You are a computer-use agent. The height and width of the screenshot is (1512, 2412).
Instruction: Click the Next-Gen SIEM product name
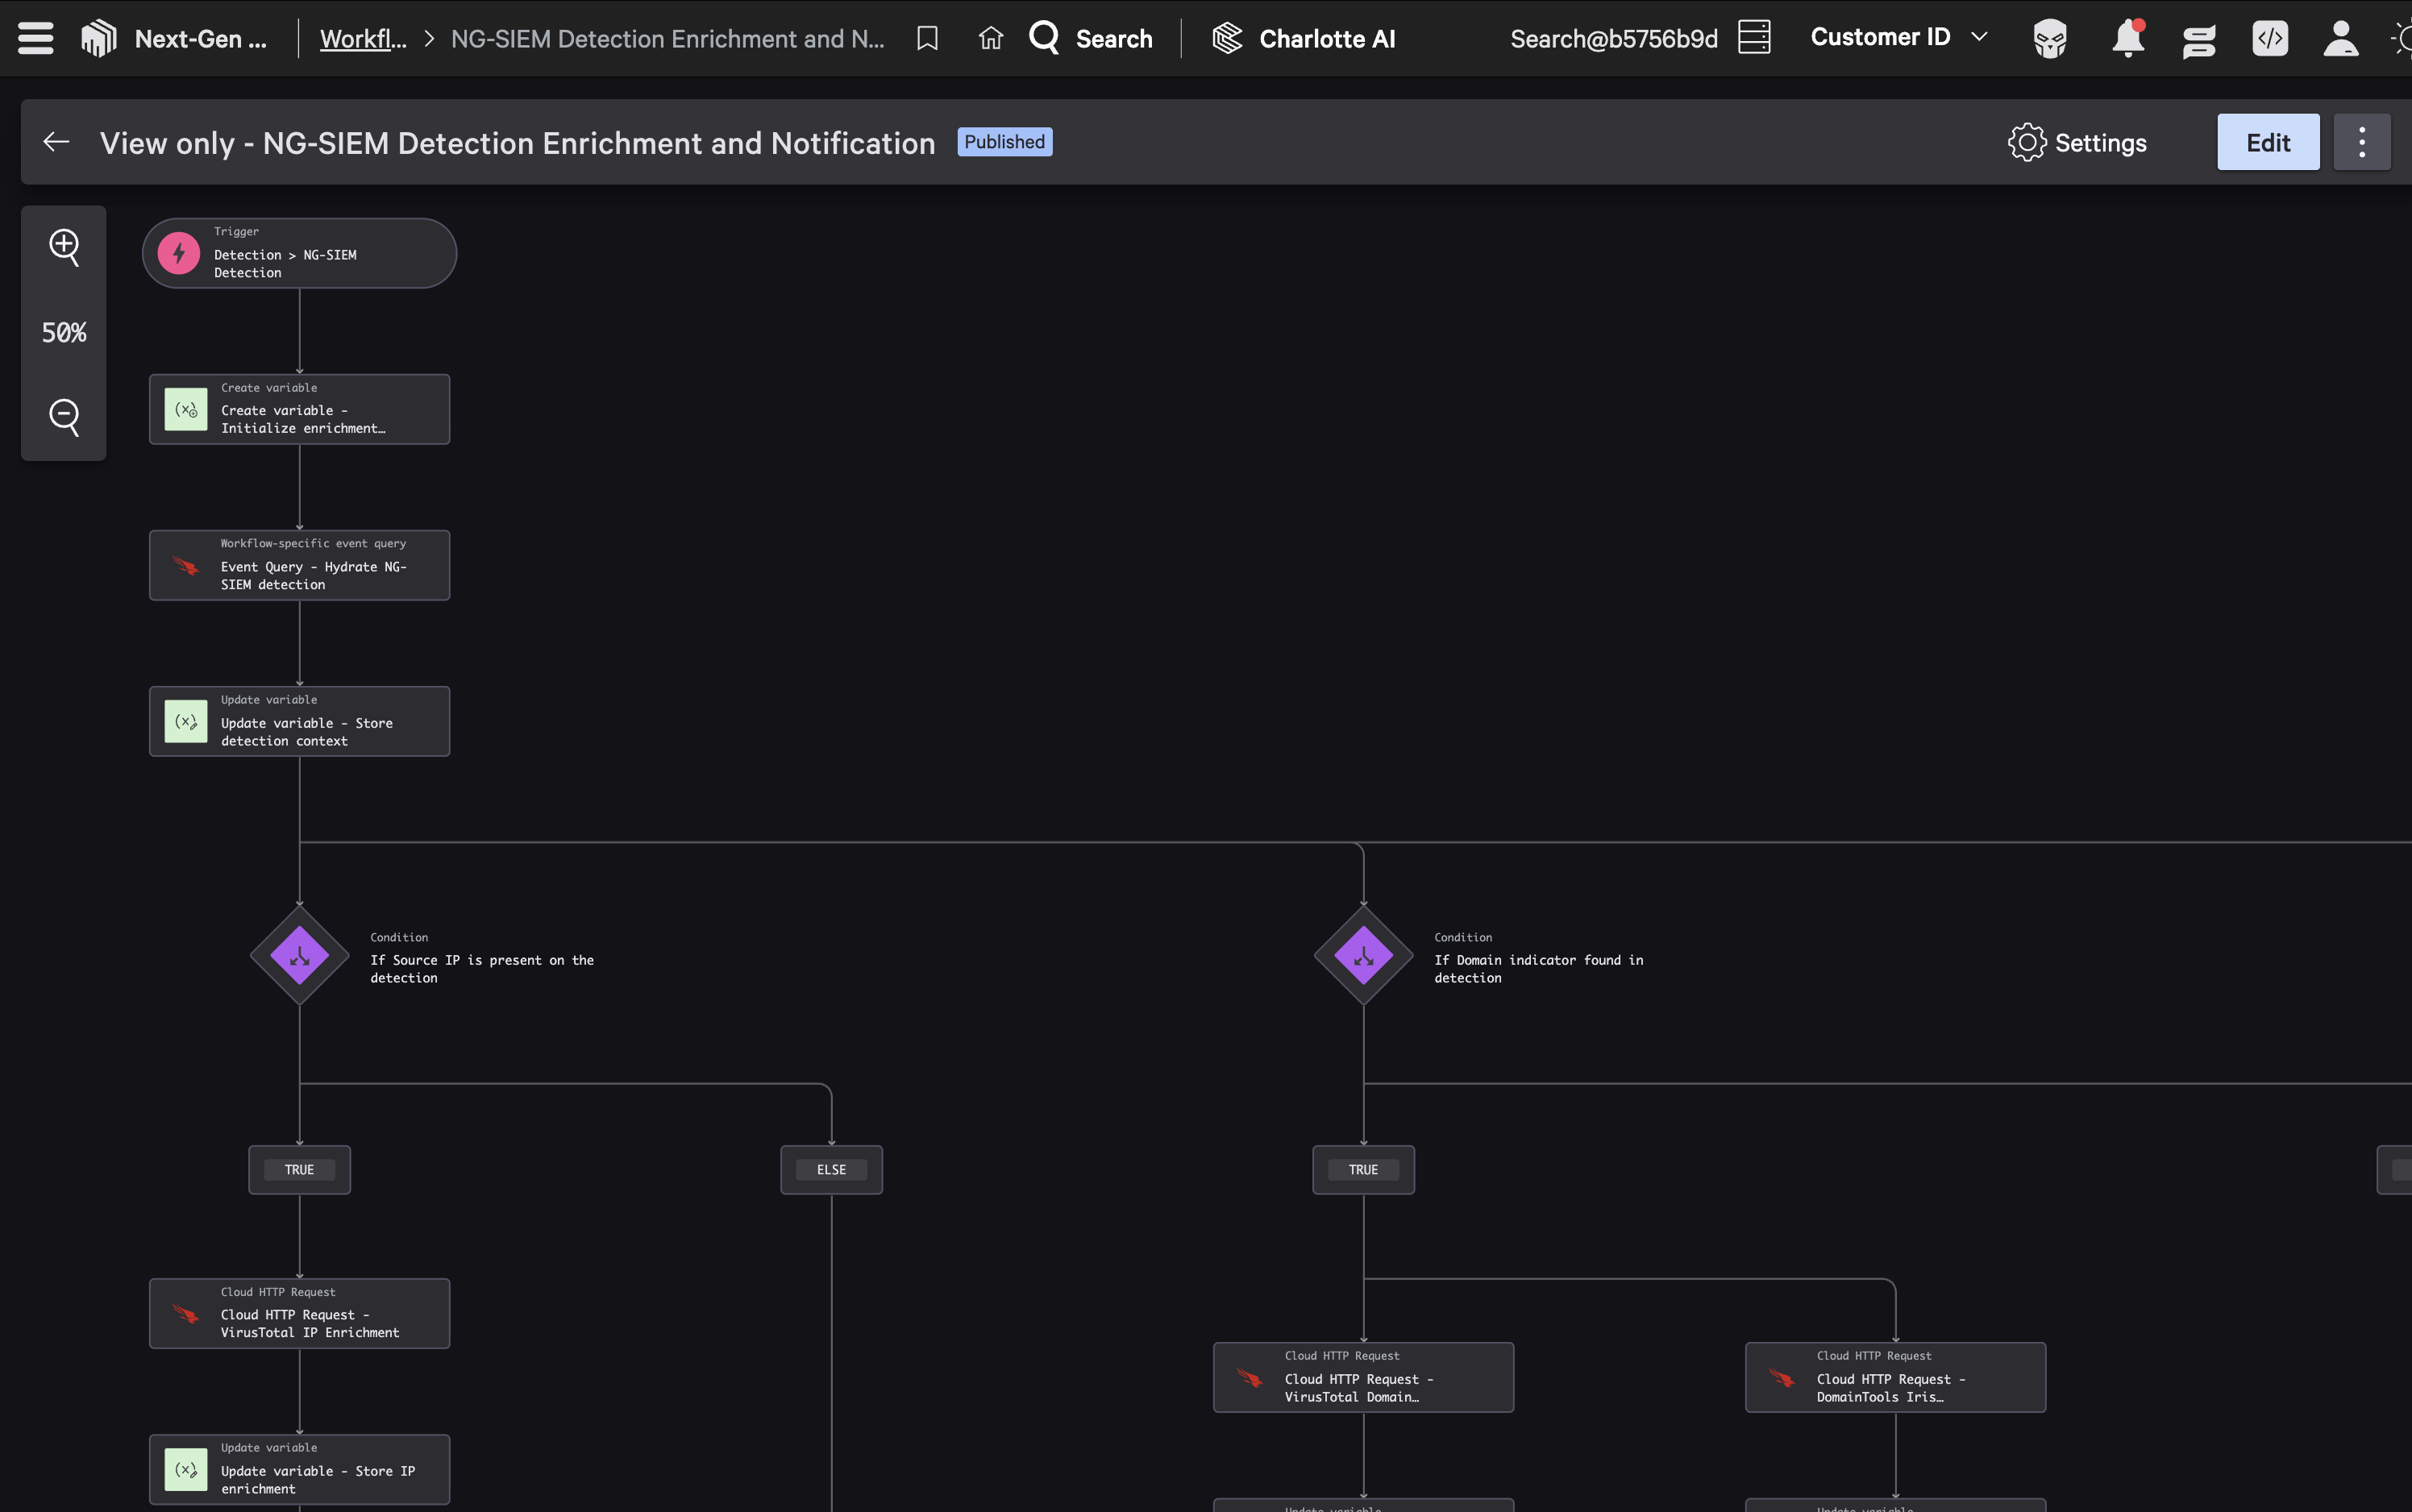coord(201,39)
